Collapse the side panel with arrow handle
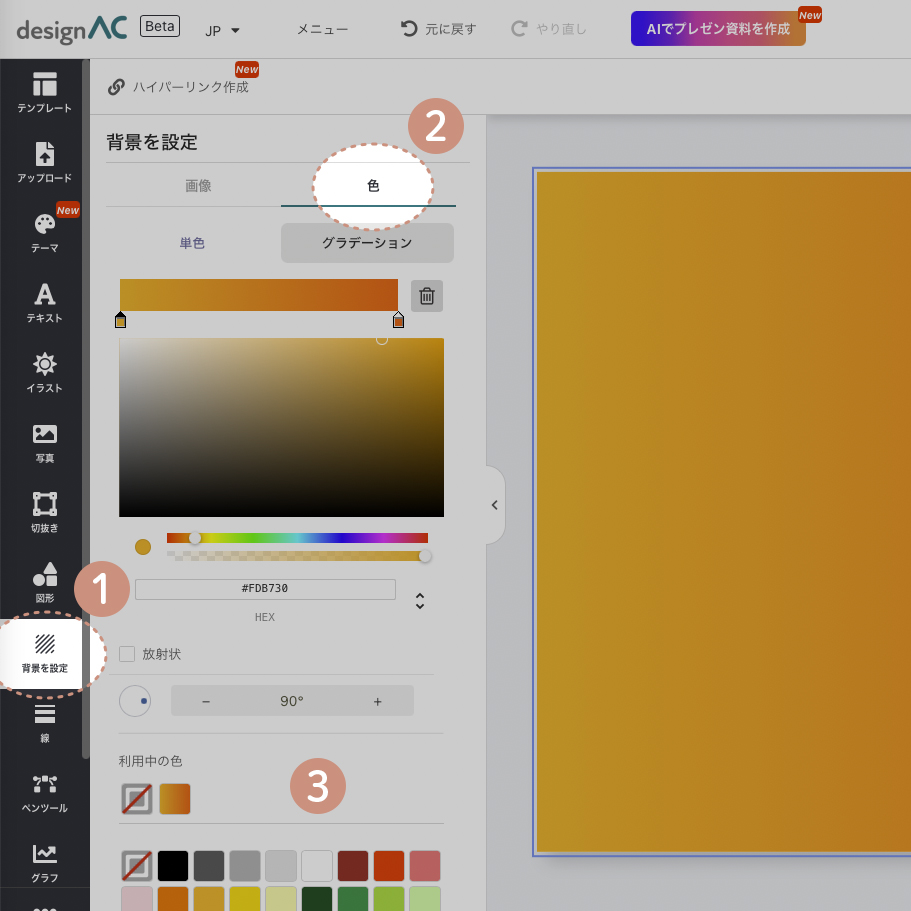Viewport: 911px width, 911px height. [494, 505]
